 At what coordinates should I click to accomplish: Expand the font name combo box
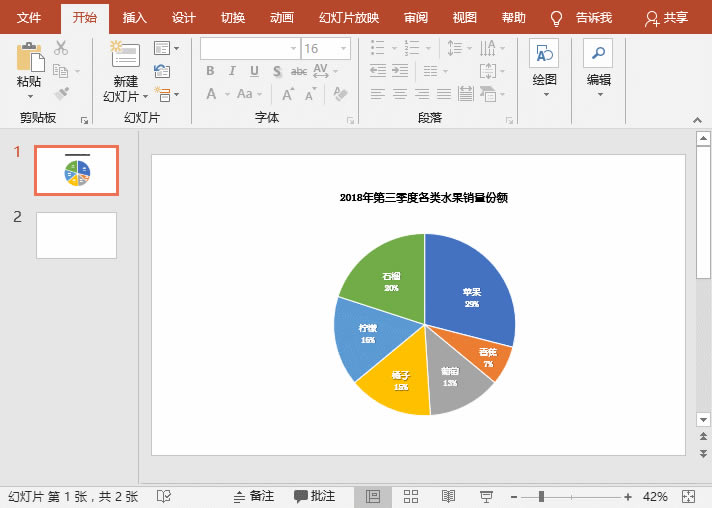pyautogui.click(x=293, y=48)
